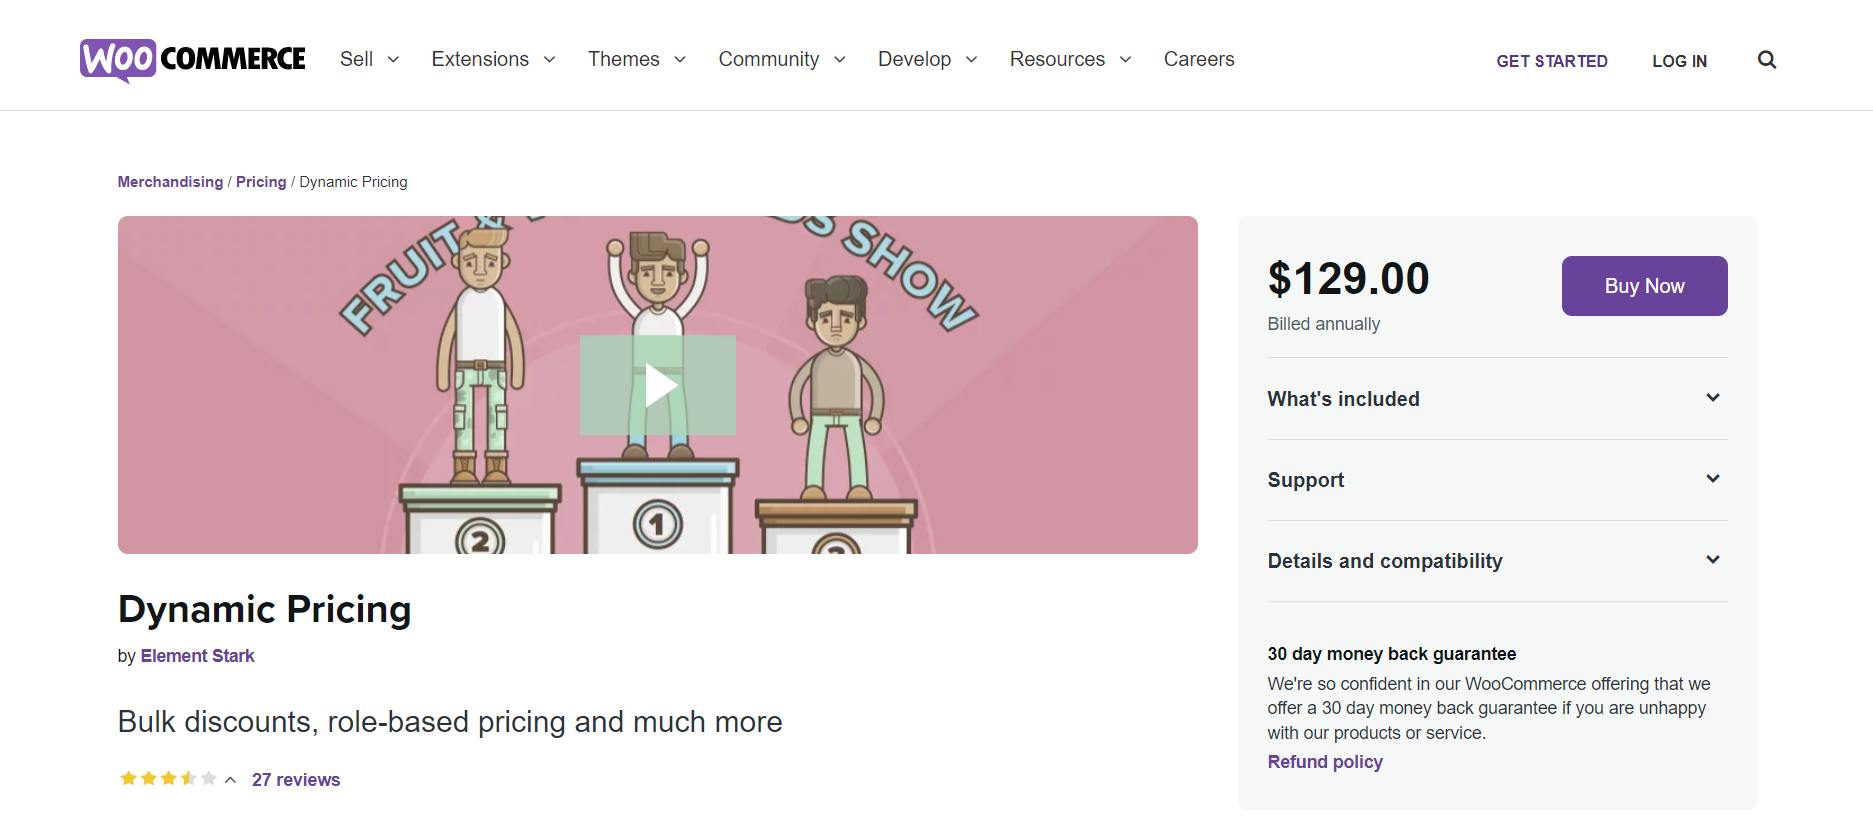Open the 27 reviews link
This screenshot has width=1873, height=838.
pos(296,780)
